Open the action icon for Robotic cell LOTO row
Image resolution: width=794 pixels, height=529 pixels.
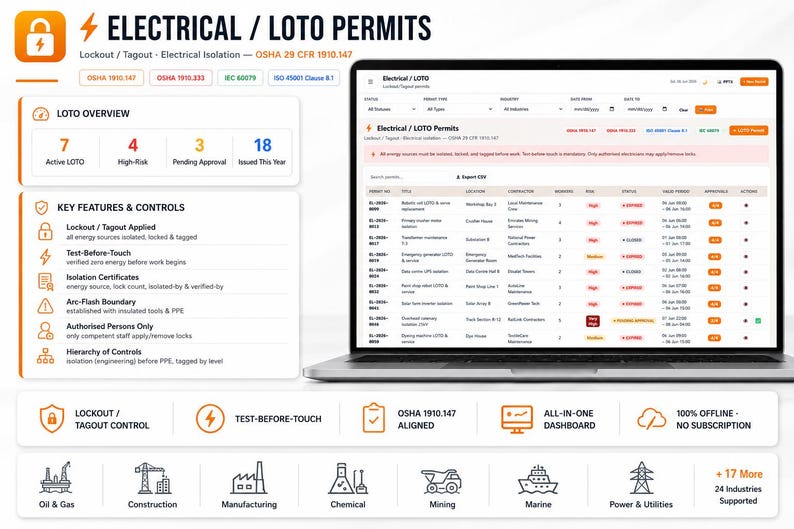click(x=746, y=206)
